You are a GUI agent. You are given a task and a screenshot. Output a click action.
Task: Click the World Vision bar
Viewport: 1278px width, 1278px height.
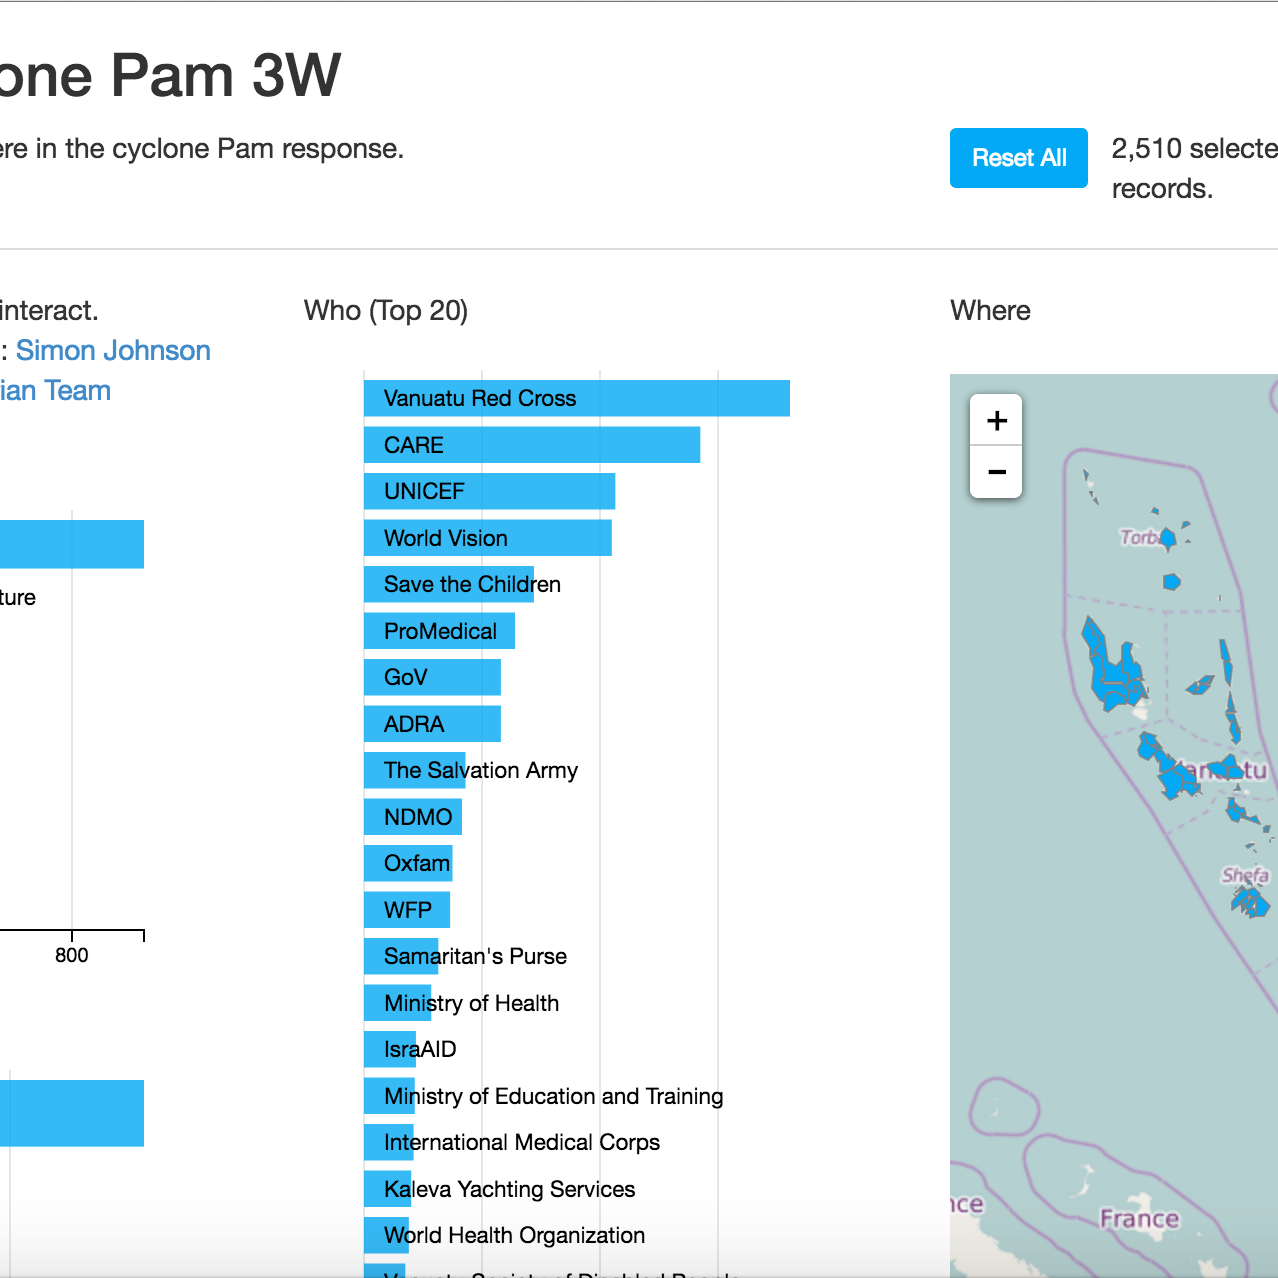487,538
